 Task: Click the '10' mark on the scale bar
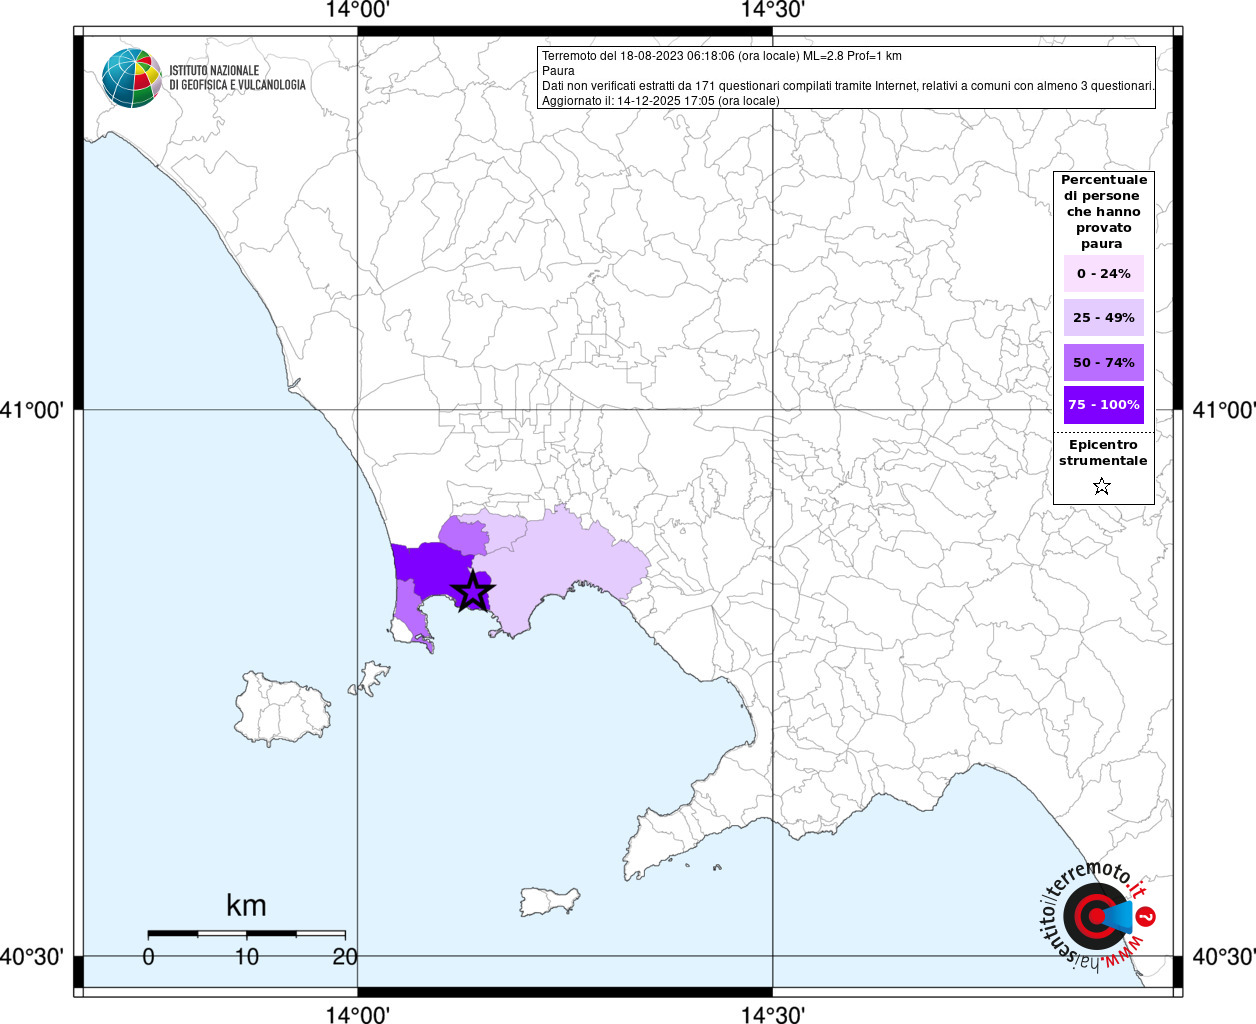pyautogui.click(x=247, y=956)
